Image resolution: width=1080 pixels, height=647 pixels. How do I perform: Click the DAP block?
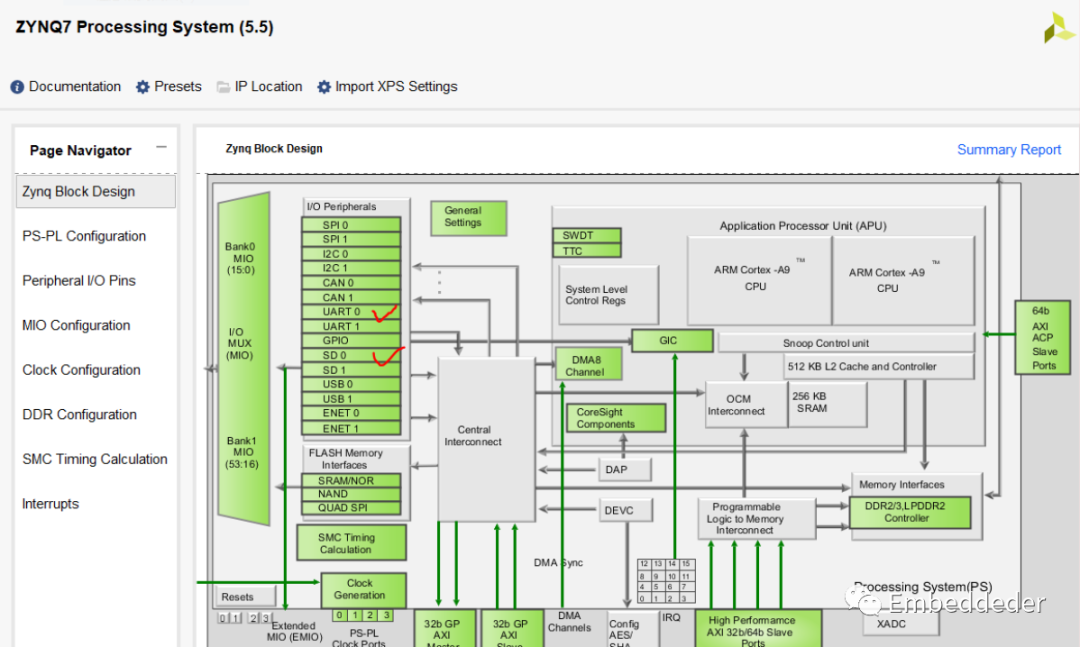(x=625, y=469)
